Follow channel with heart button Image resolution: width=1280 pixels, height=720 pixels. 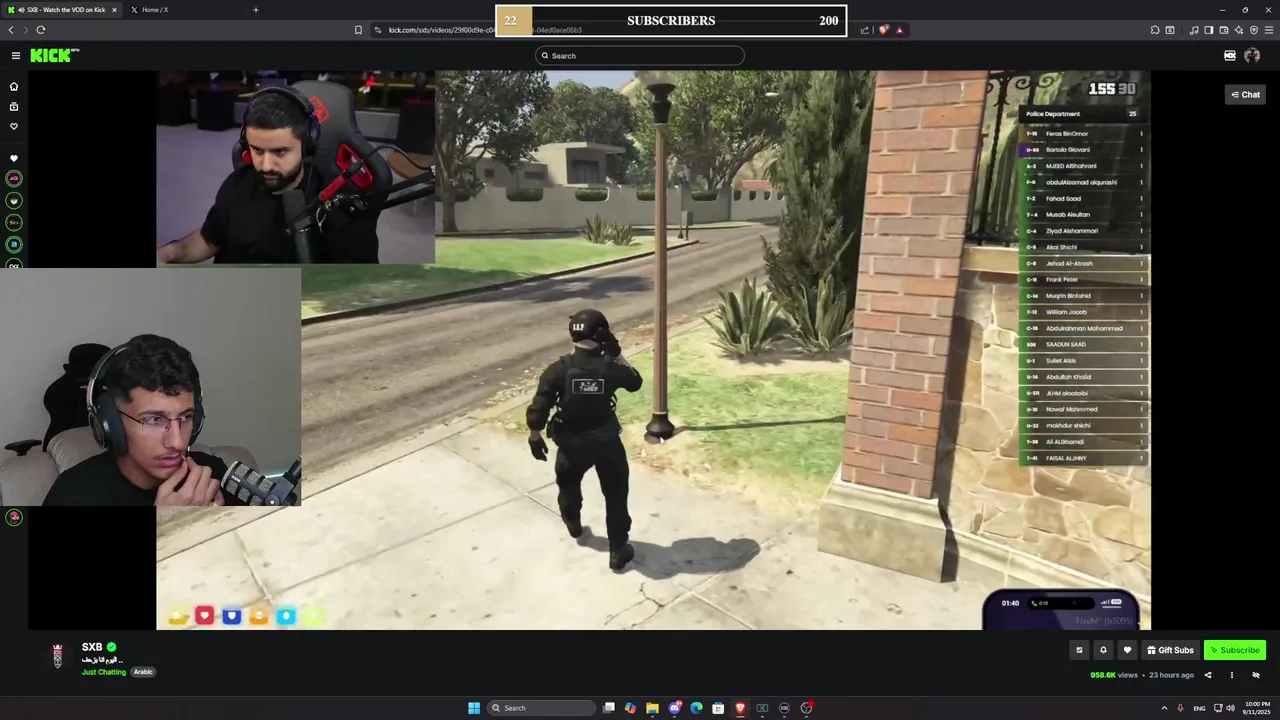click(1127, 650)
